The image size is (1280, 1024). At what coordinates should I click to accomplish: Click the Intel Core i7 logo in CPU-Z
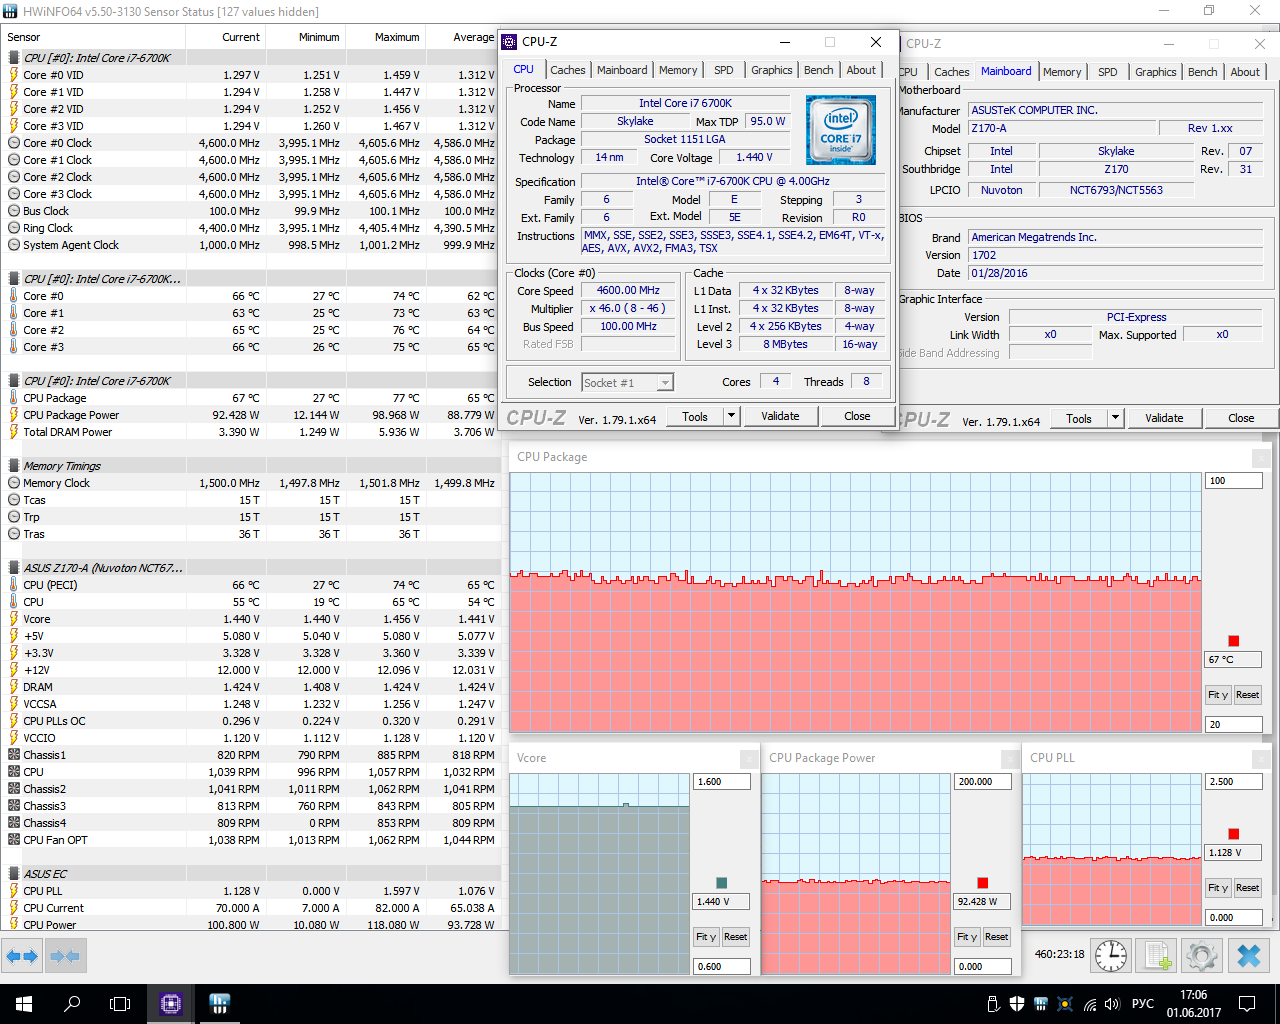click(841, 130)
